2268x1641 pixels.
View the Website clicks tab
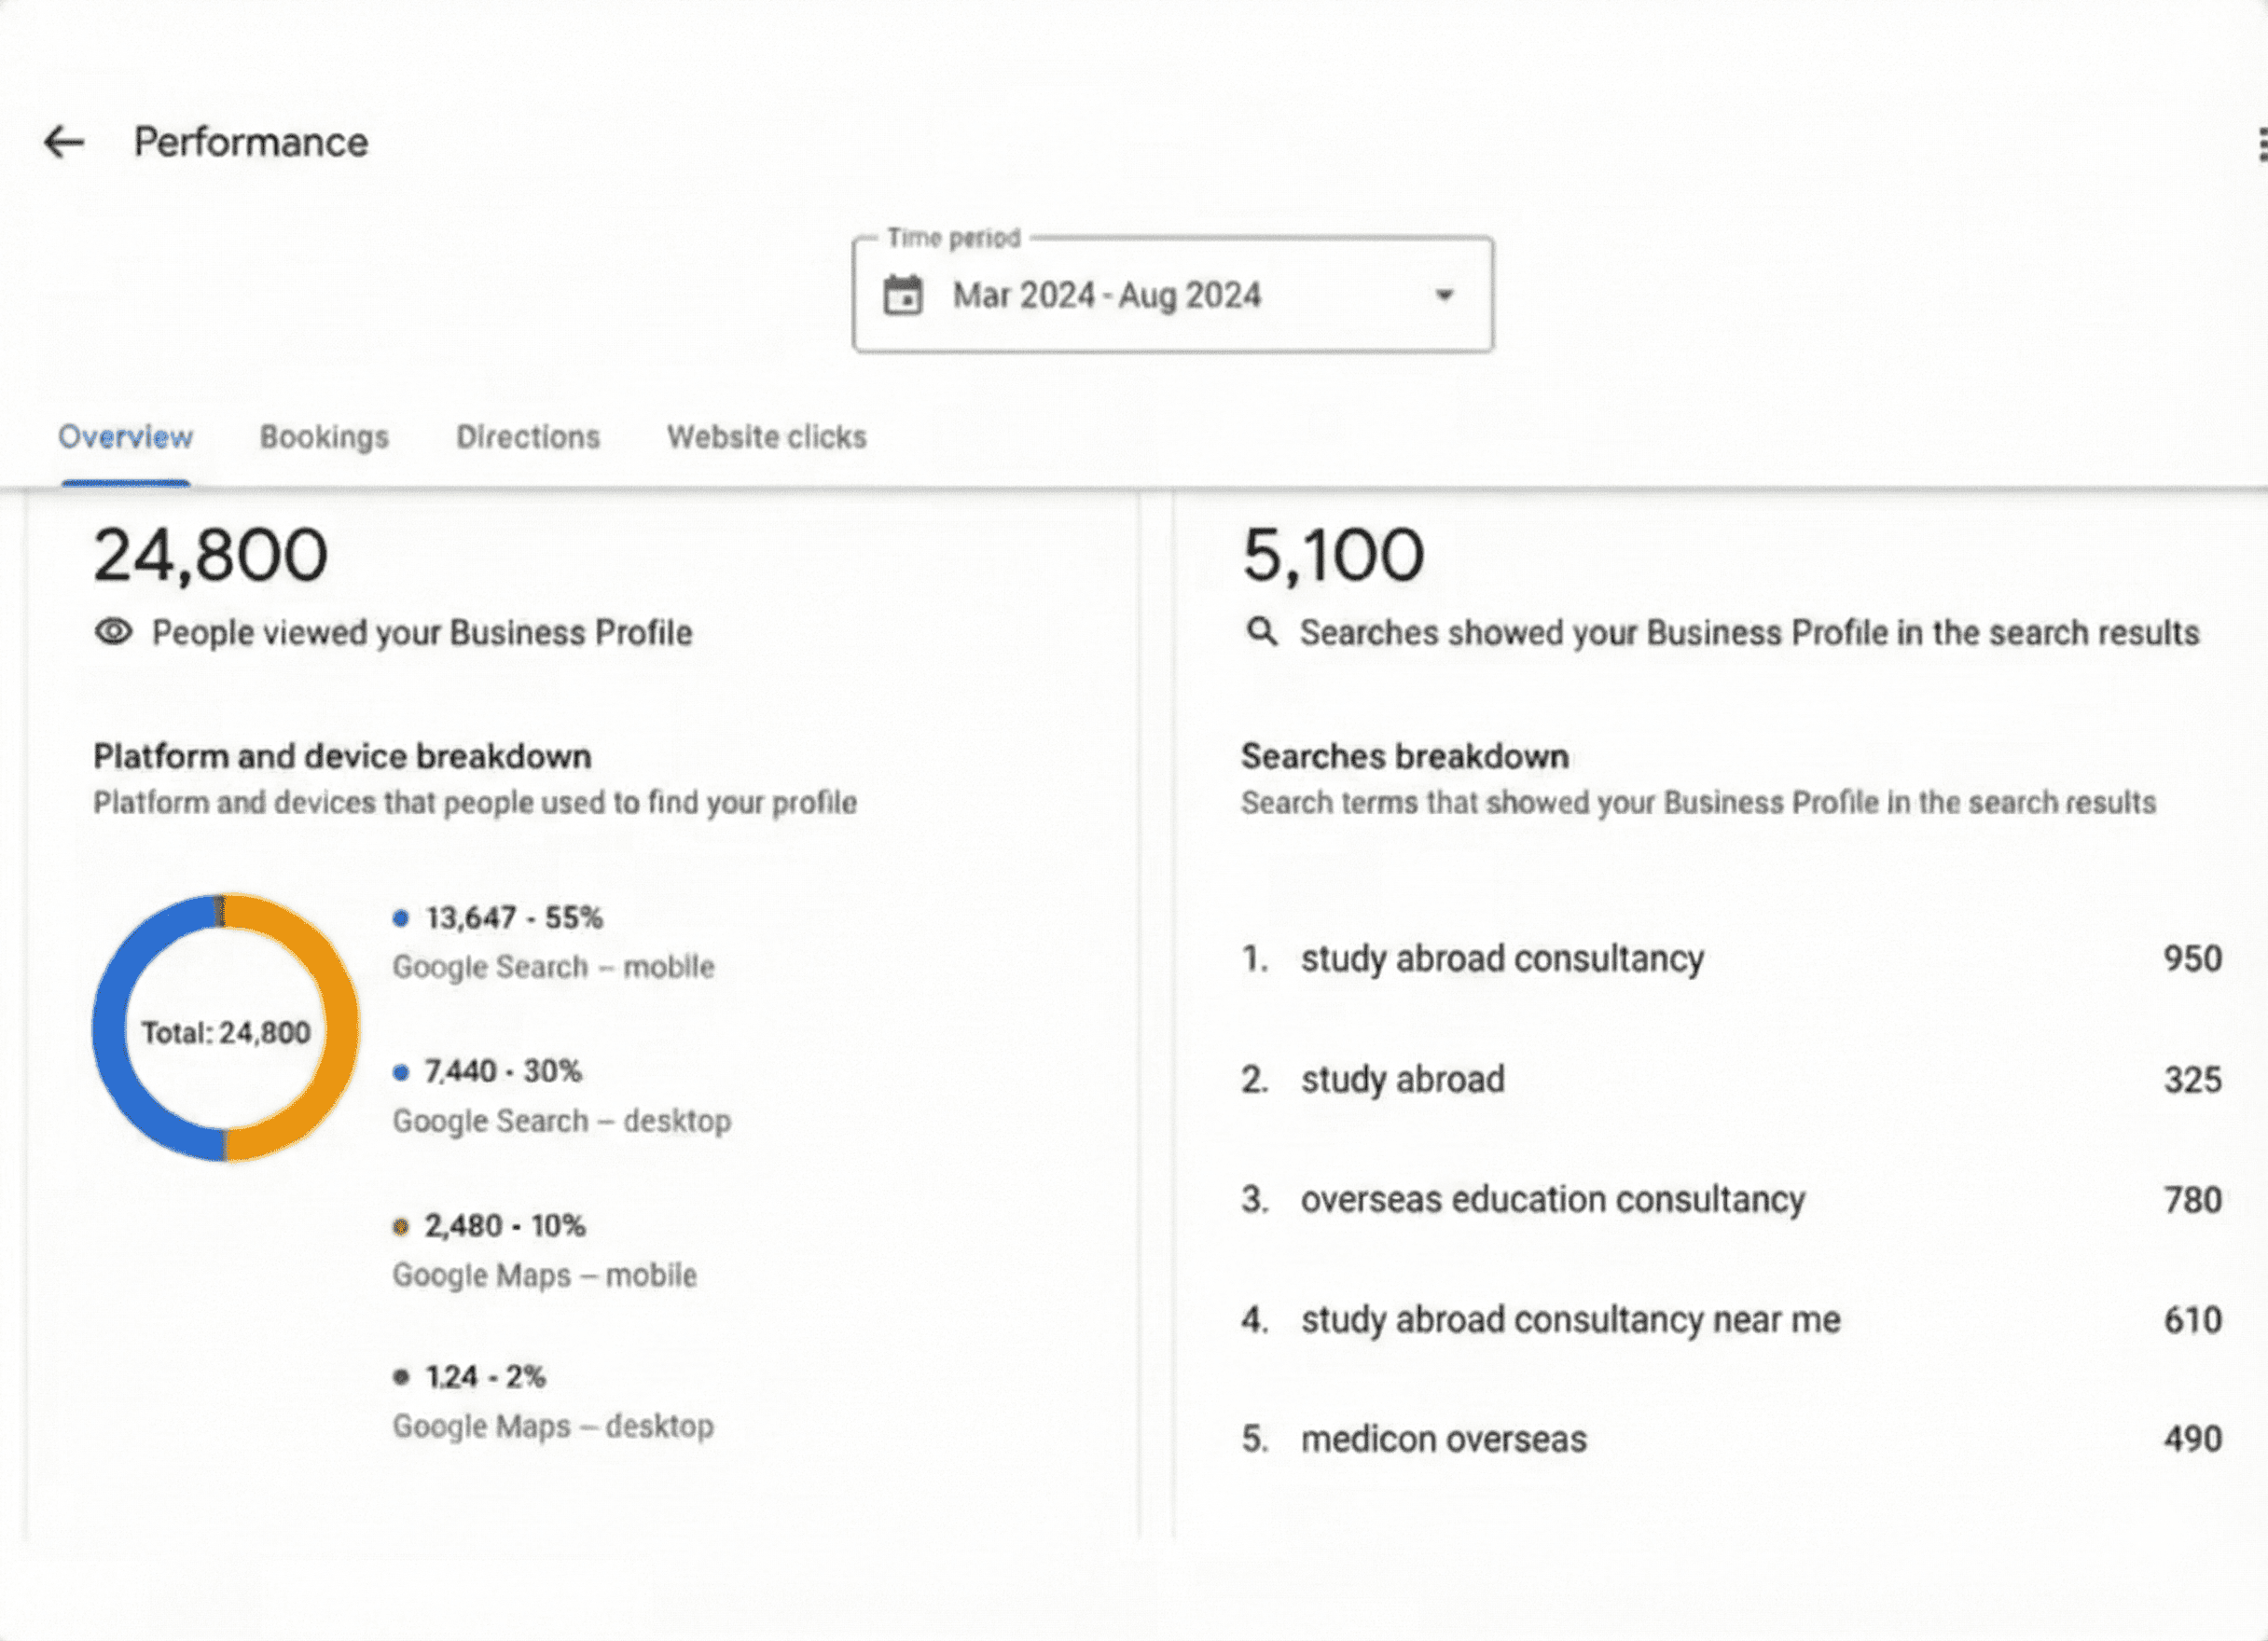pyautogui.click(x=766, y=437)
